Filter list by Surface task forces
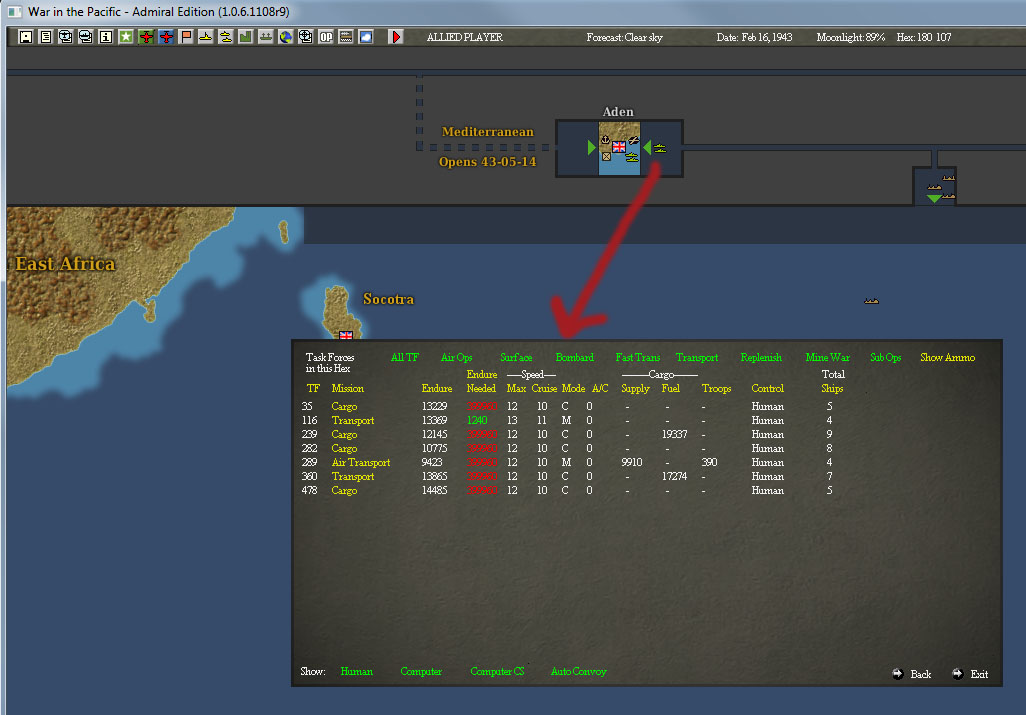This screenshot has width=1026, height=715. coord(516,358)
